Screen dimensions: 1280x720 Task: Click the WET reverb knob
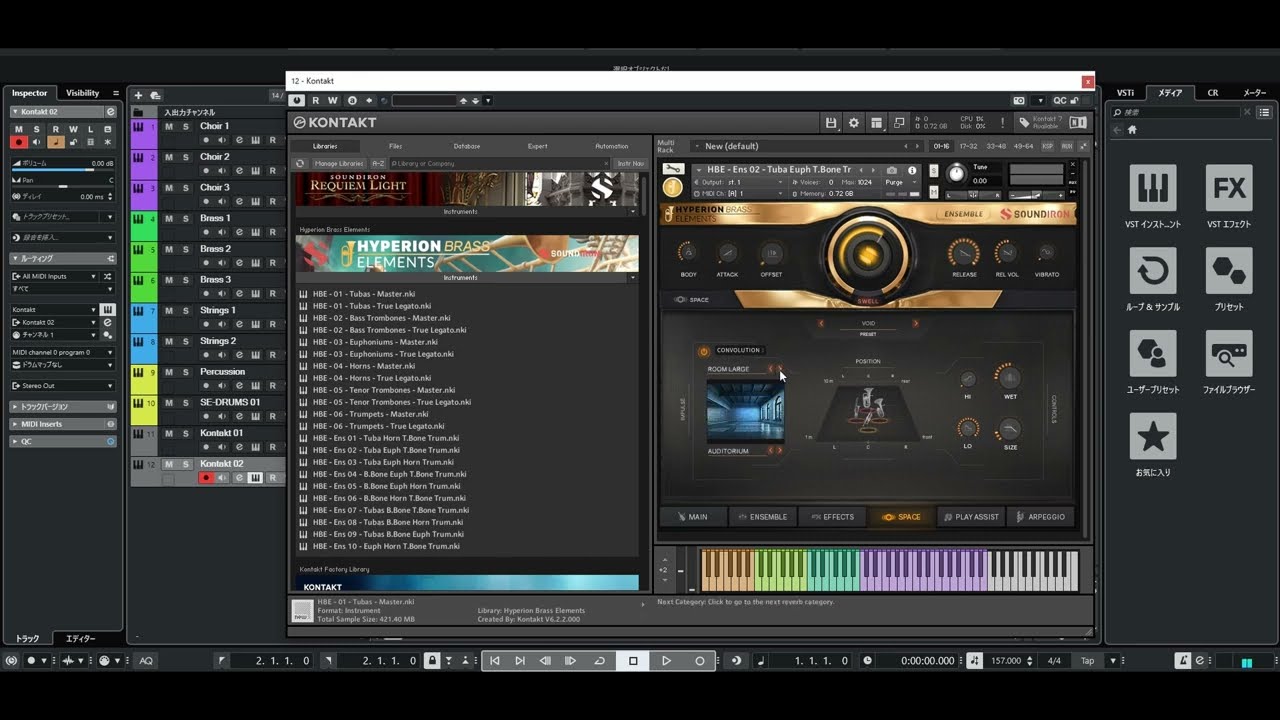tap(1010, 378)
